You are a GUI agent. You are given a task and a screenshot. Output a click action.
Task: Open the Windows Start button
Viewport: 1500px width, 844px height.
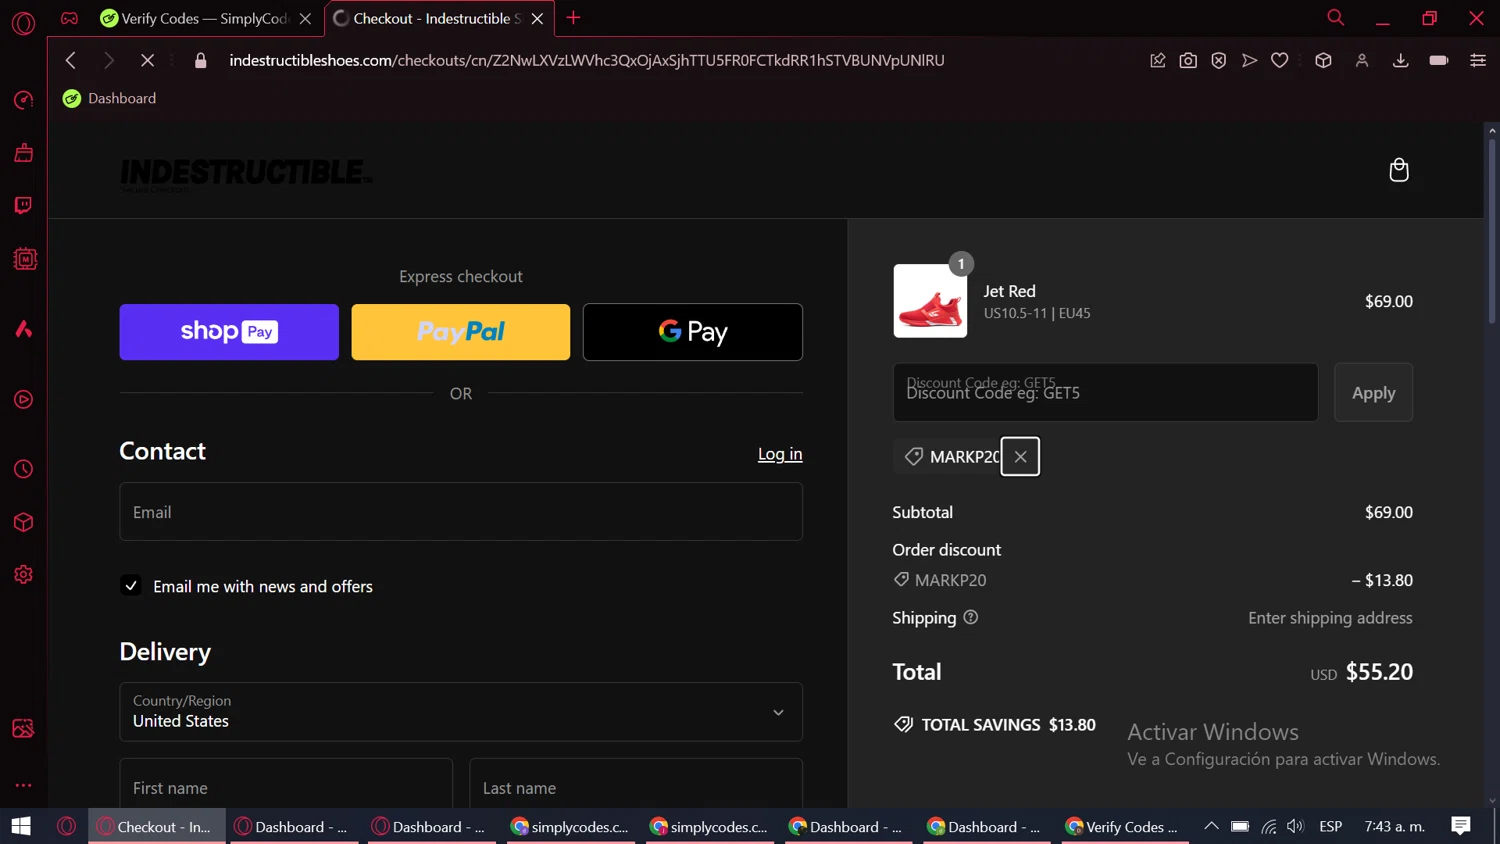point(21,826)
